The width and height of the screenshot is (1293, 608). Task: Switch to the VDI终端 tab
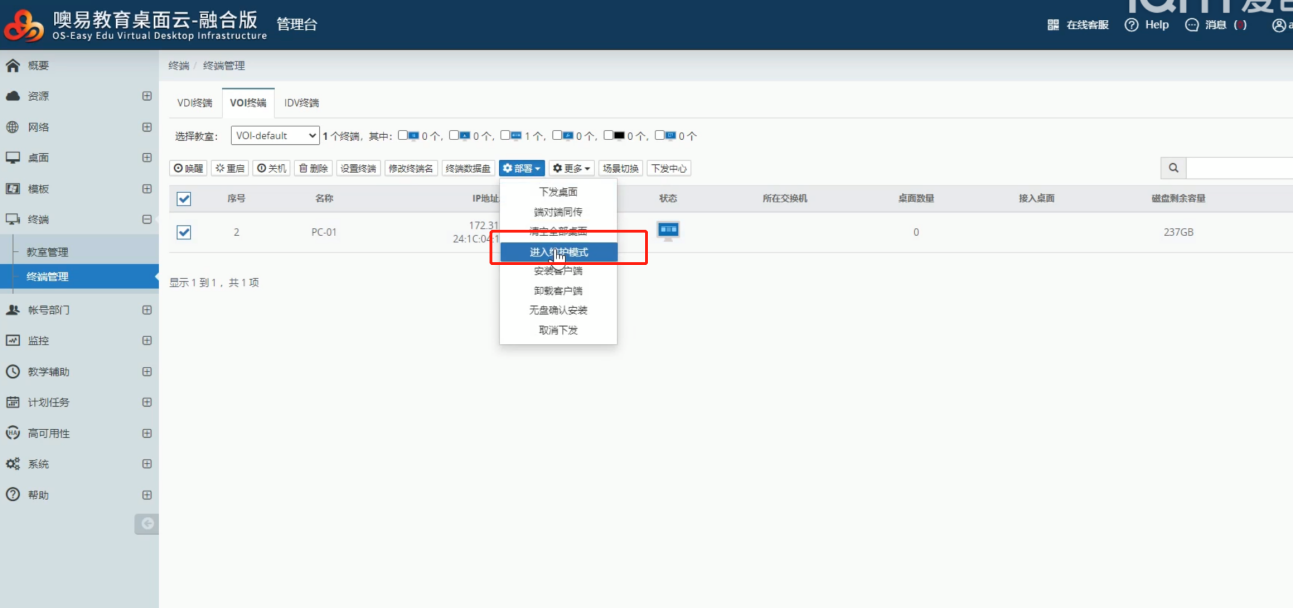(195, 103)
